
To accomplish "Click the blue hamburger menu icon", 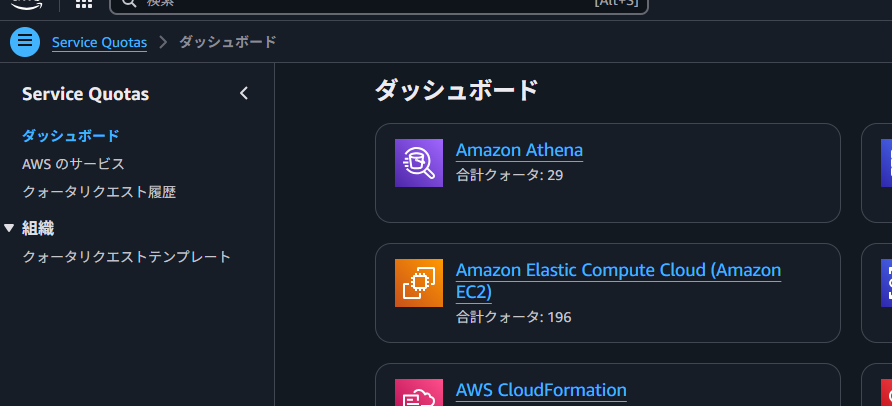I will click(x=25, y=42).
